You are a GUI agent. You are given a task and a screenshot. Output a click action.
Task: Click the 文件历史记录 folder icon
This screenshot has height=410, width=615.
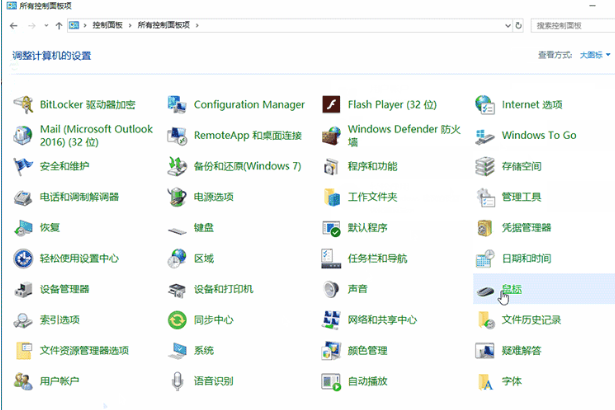click(x=486, y=320)
